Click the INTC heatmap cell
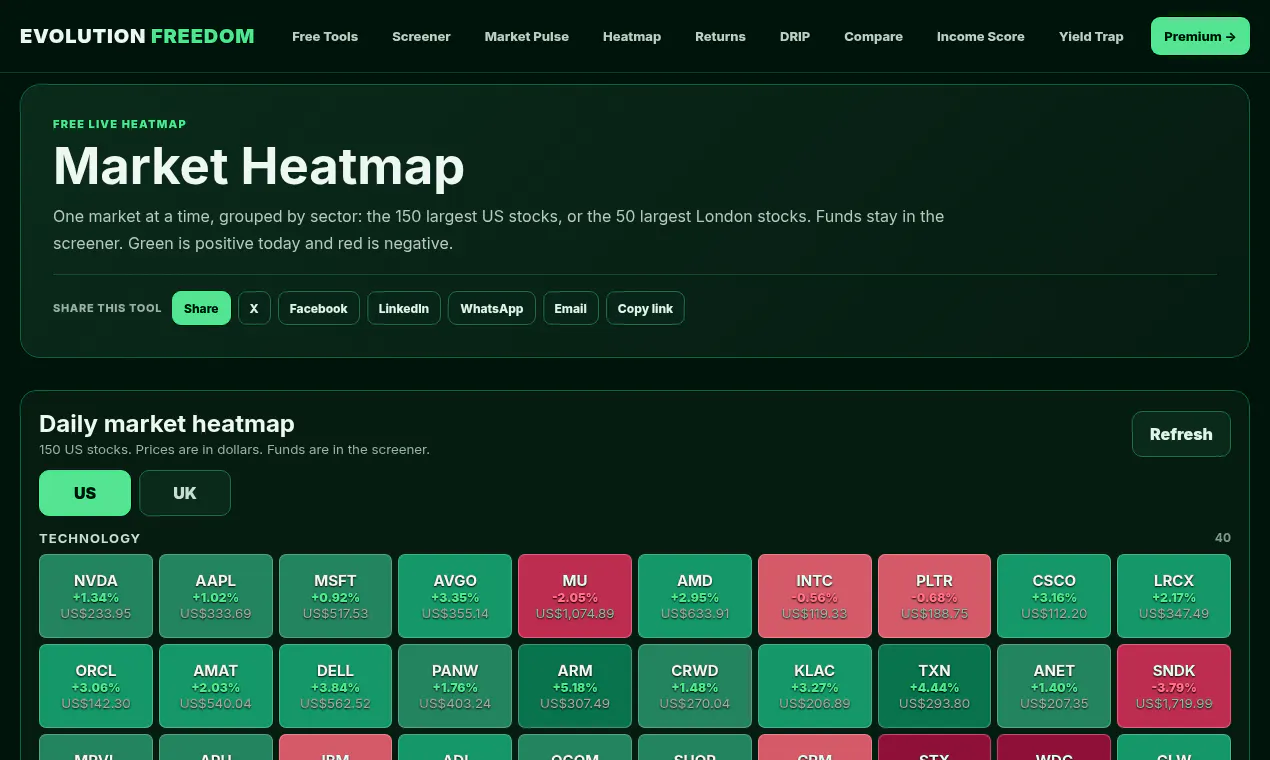Viewport: 1270px width, 760px height. click(815, 596)
